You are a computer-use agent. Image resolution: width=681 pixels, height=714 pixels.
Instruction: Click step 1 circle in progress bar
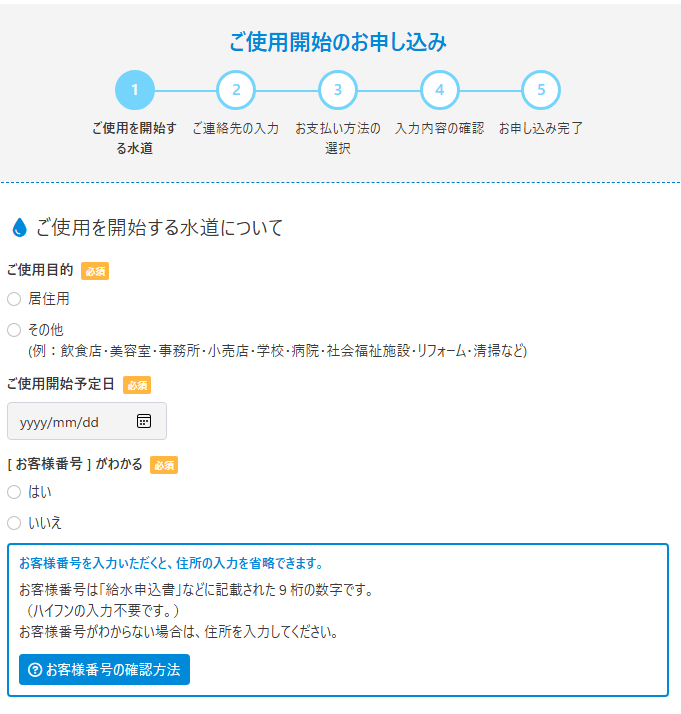[135, 90]
